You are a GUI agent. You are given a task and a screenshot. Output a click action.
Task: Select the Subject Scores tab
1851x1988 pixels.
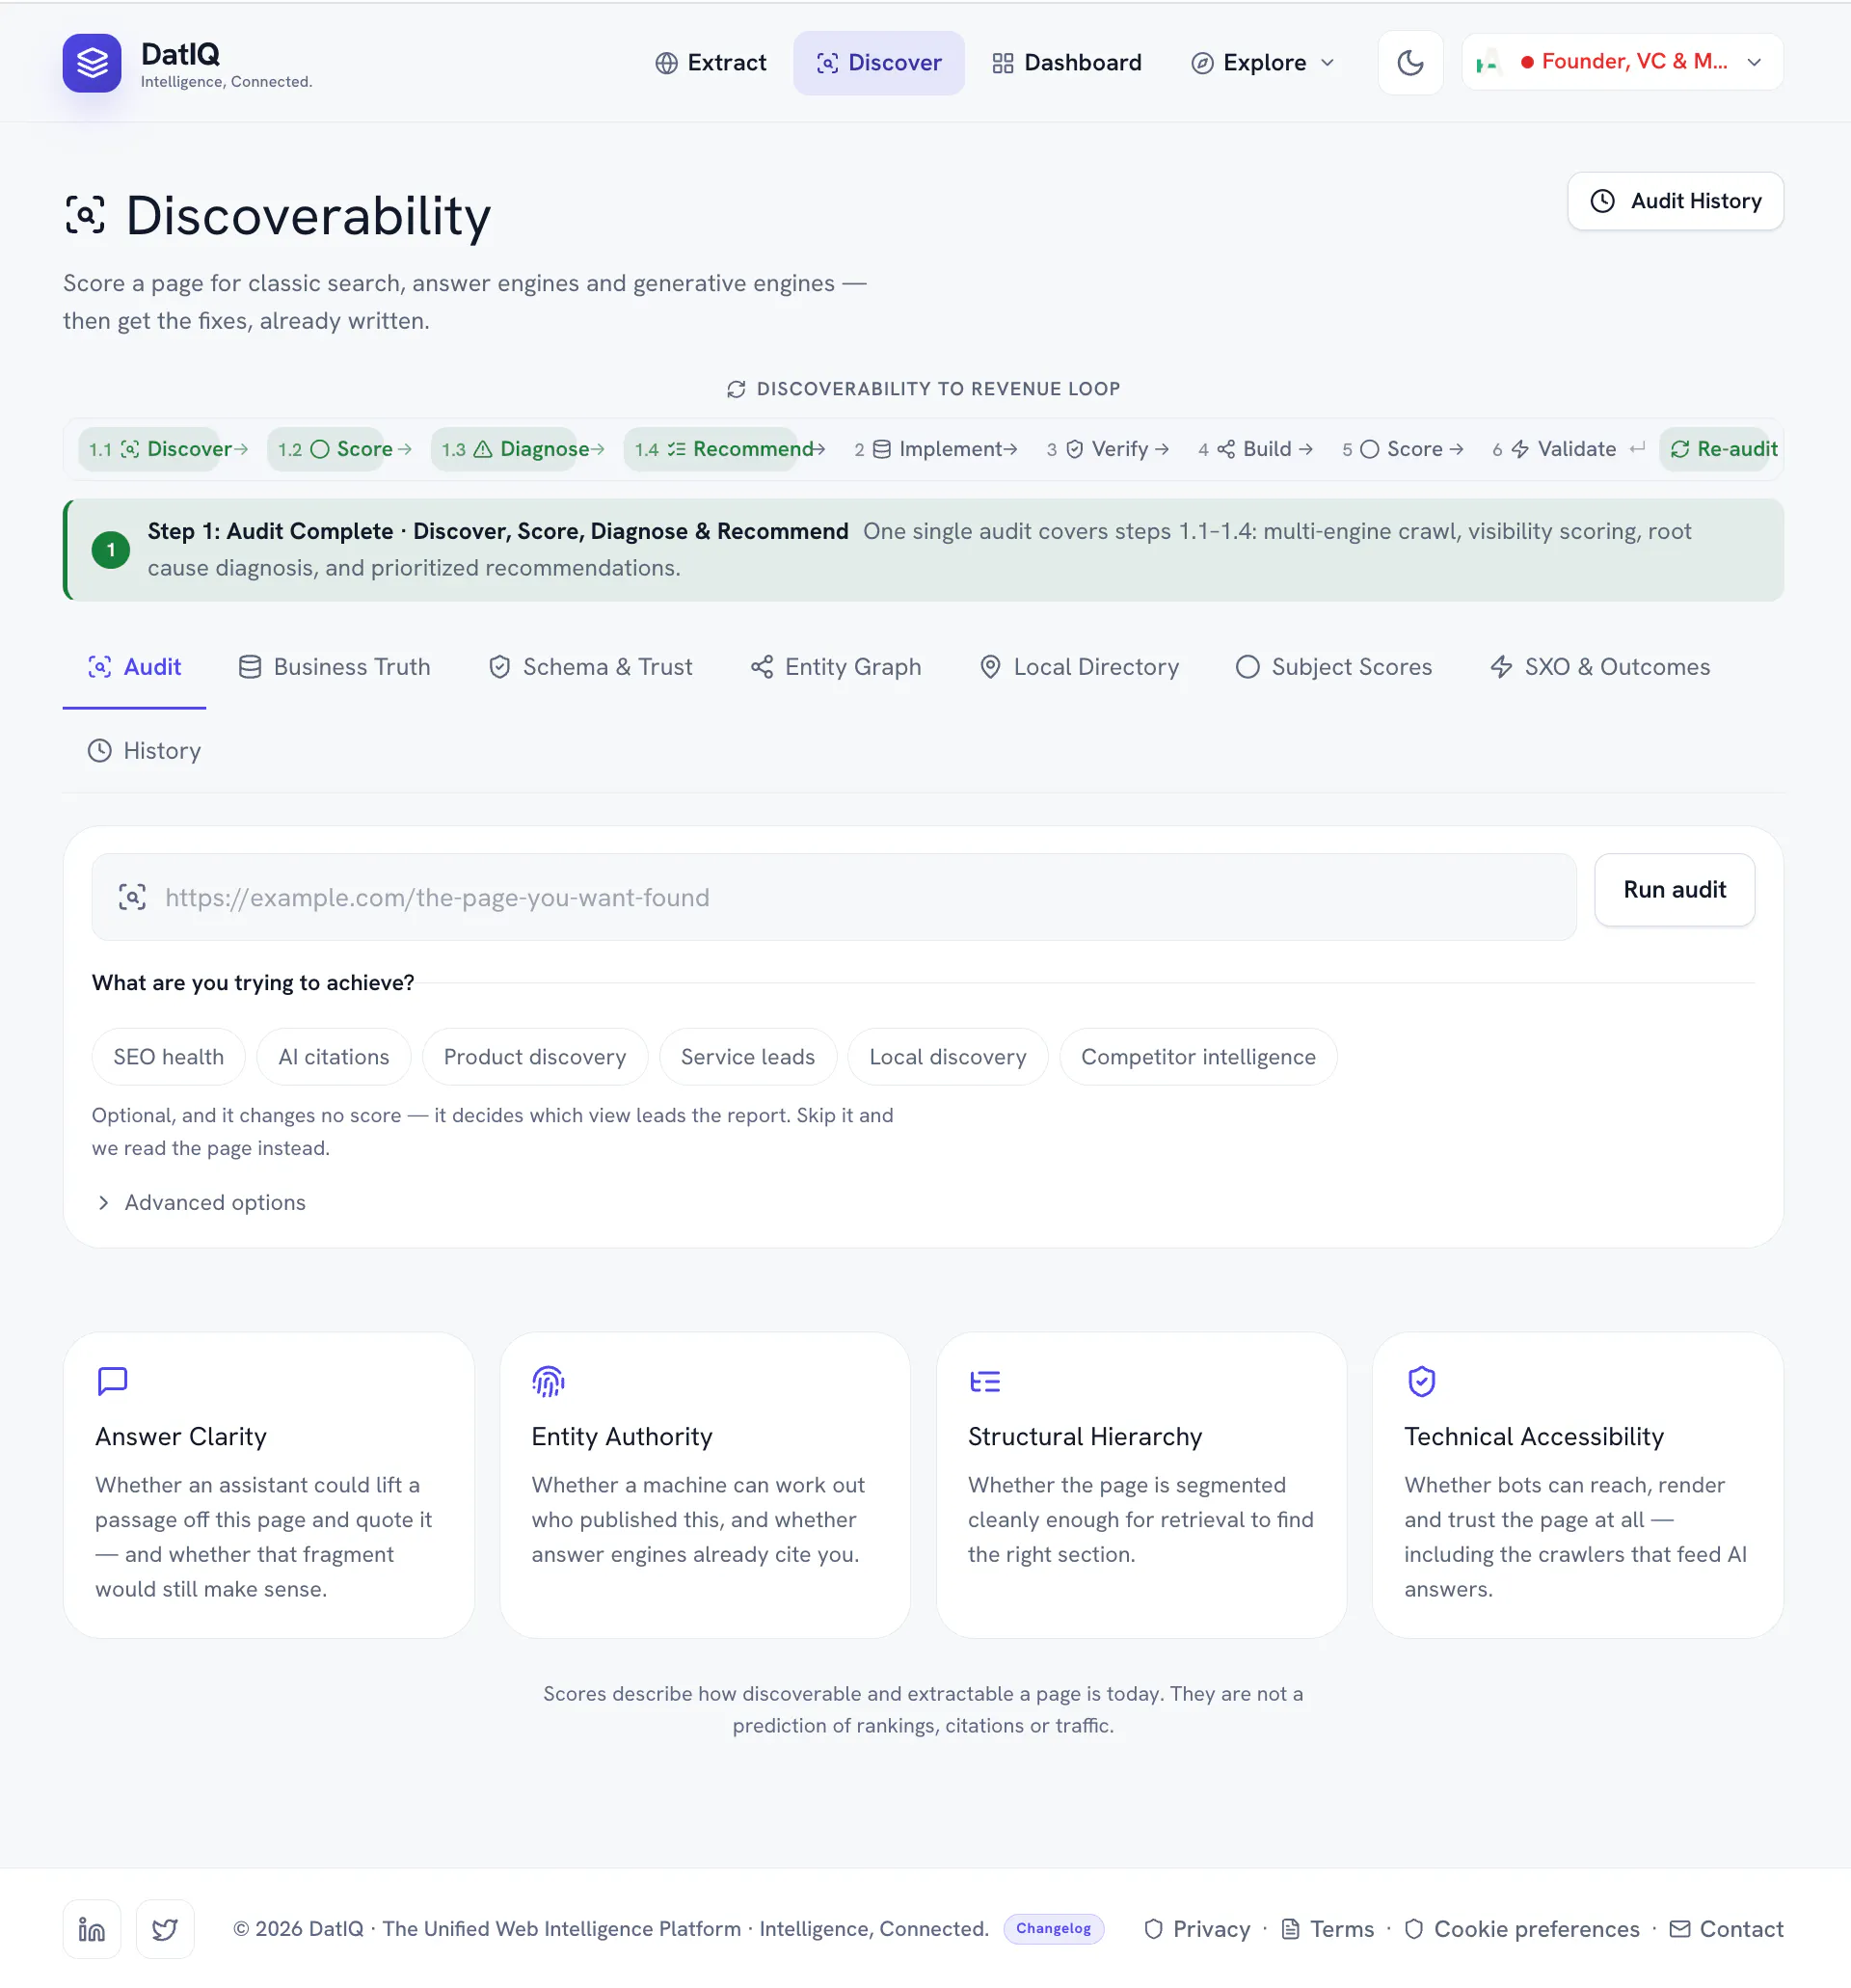(x=1334, y=667)
